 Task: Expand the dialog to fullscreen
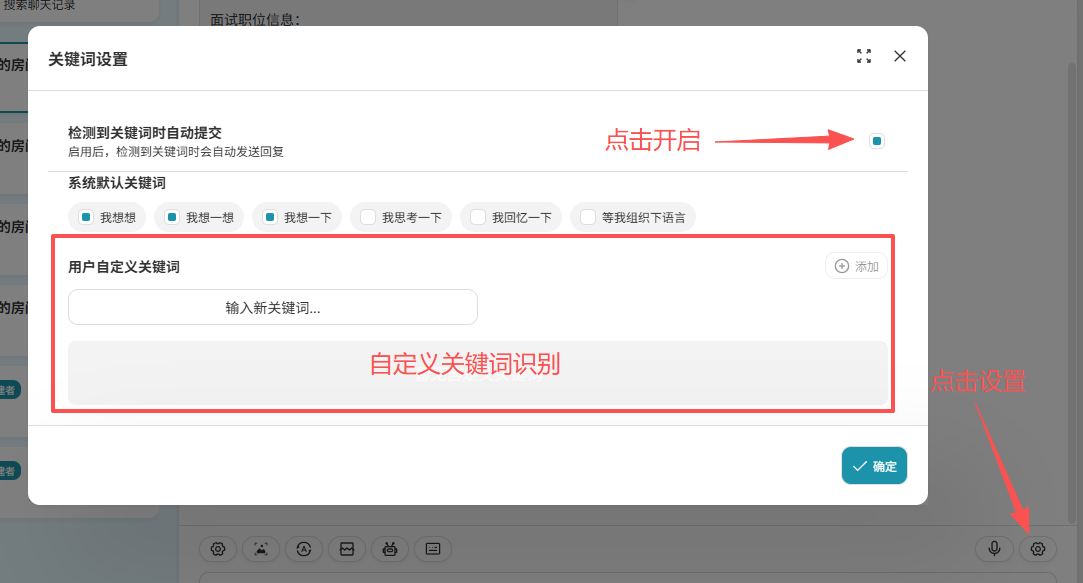(864, 56)
